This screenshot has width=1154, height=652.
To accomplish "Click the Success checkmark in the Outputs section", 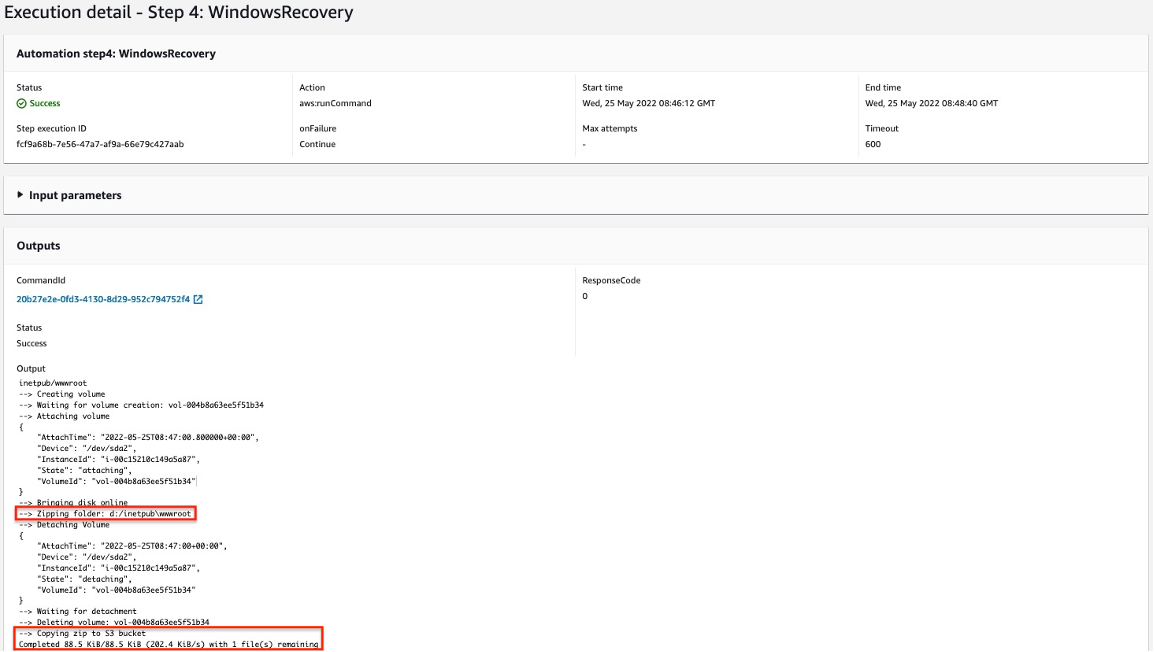I will 30,343.
